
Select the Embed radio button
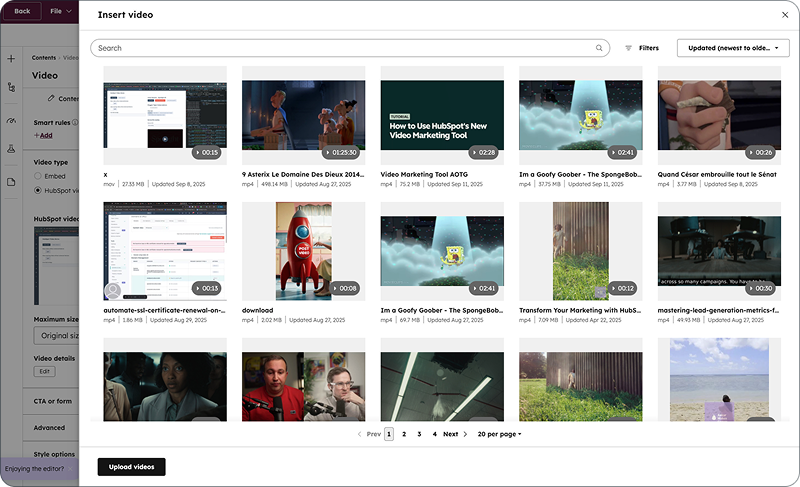[x=38, y=176]
